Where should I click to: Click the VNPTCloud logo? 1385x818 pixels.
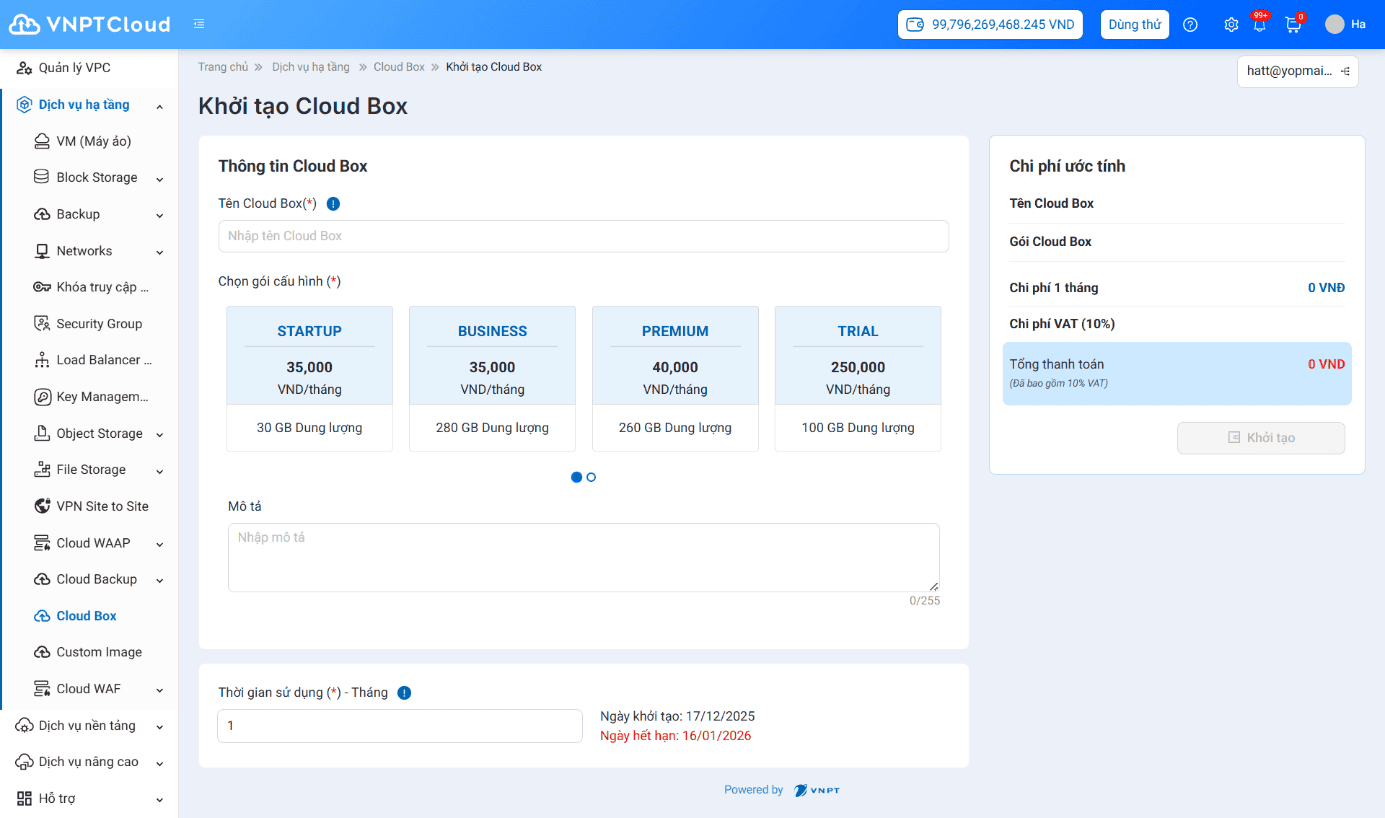tap(89, 24)
